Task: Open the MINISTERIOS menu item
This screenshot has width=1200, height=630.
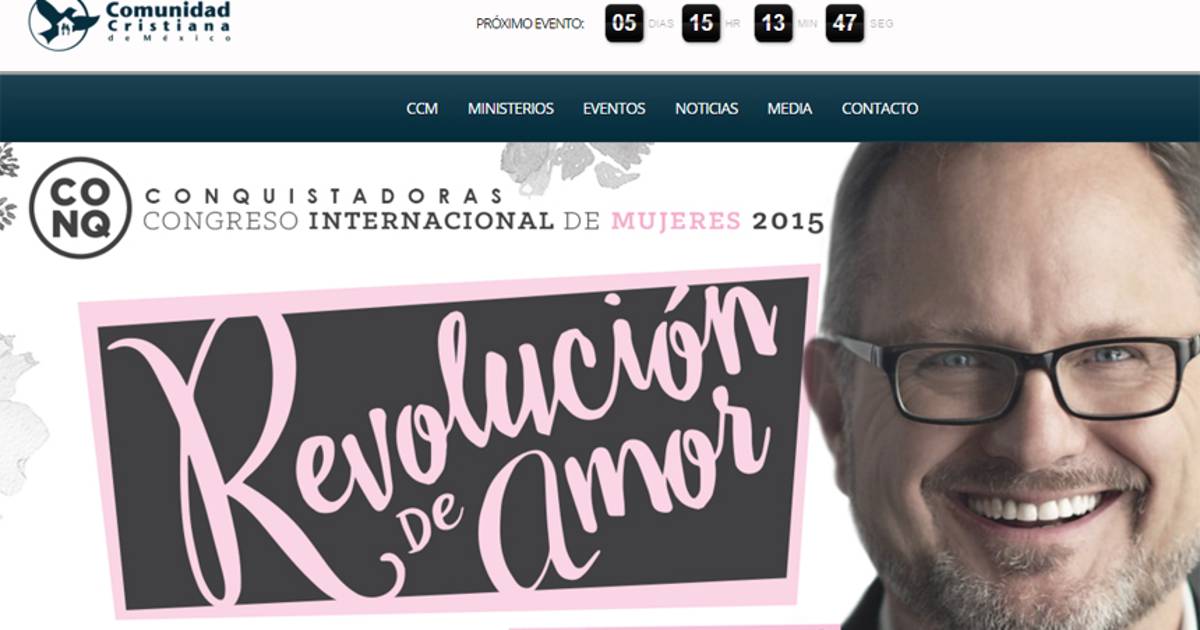Action: click(x=511, y=108)
